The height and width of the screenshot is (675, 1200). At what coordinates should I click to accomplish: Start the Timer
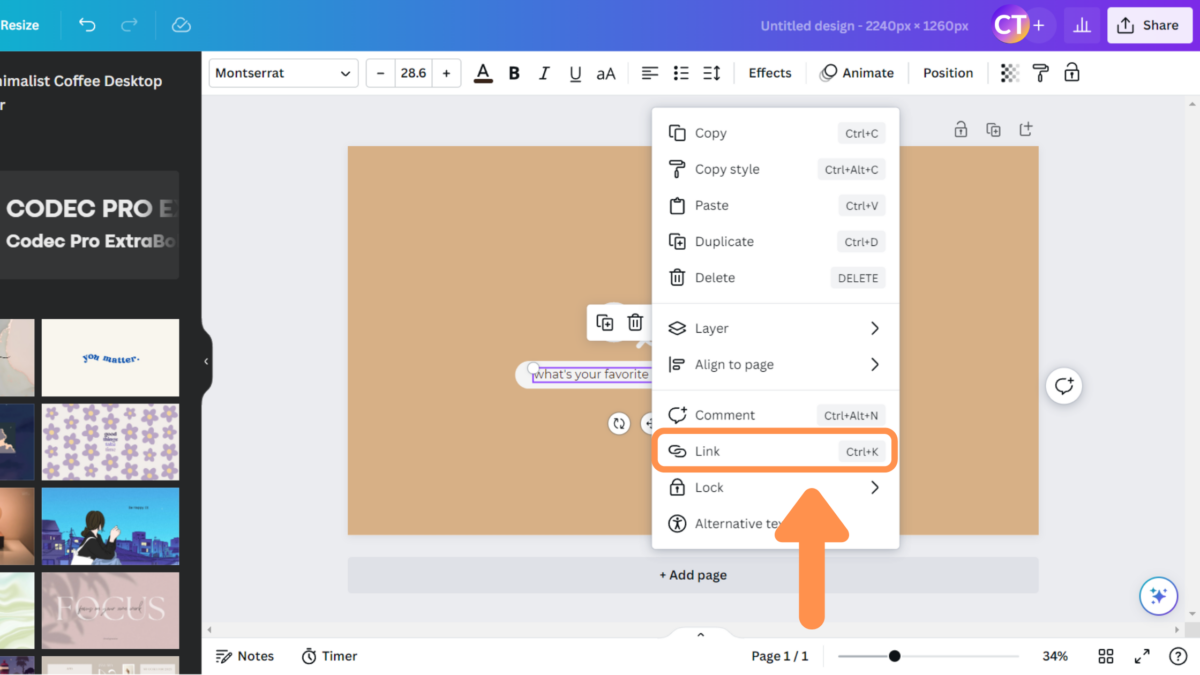coord(329,656)
